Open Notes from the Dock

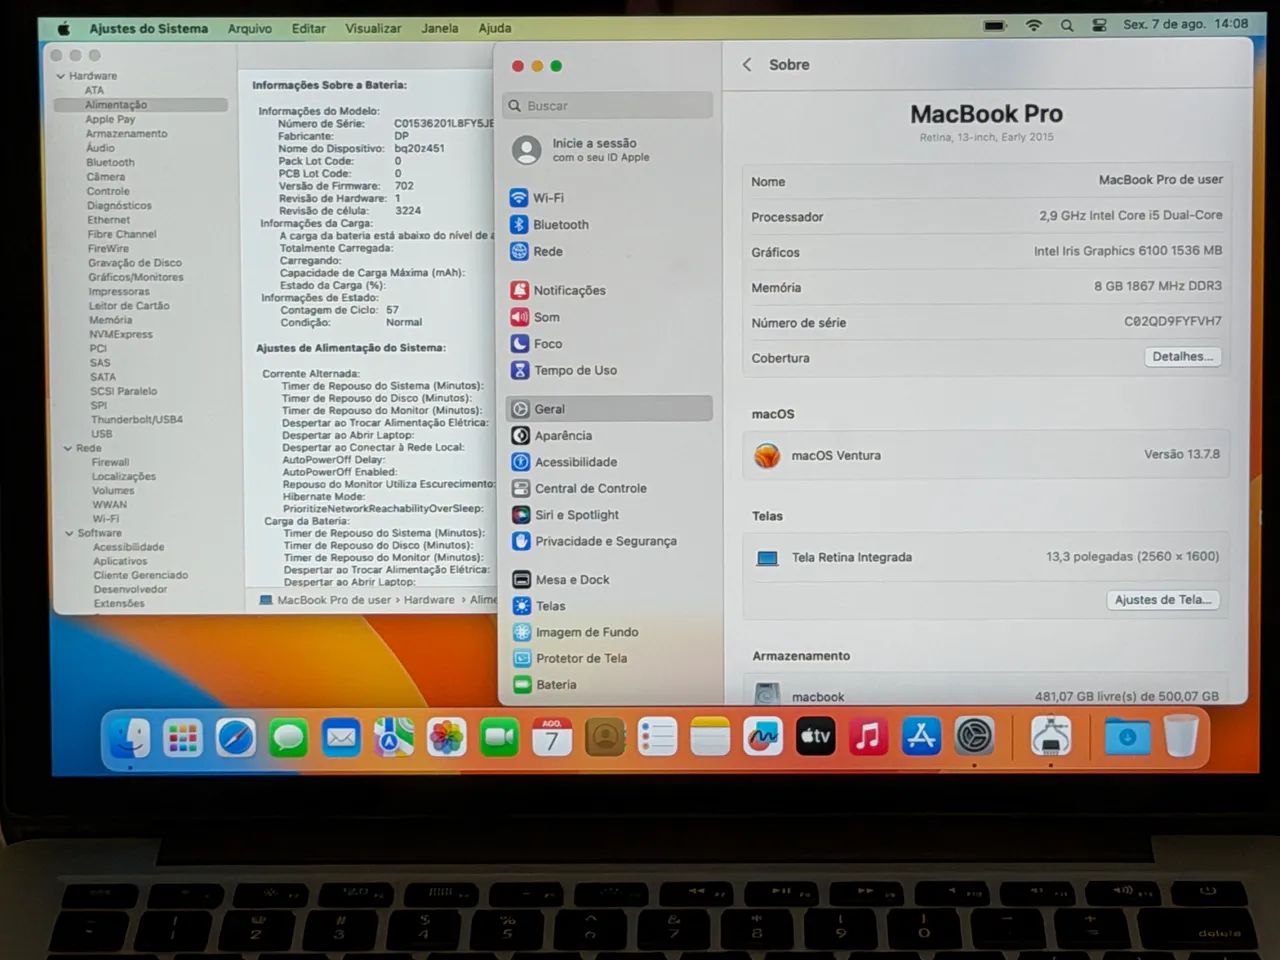pos(710,738)
